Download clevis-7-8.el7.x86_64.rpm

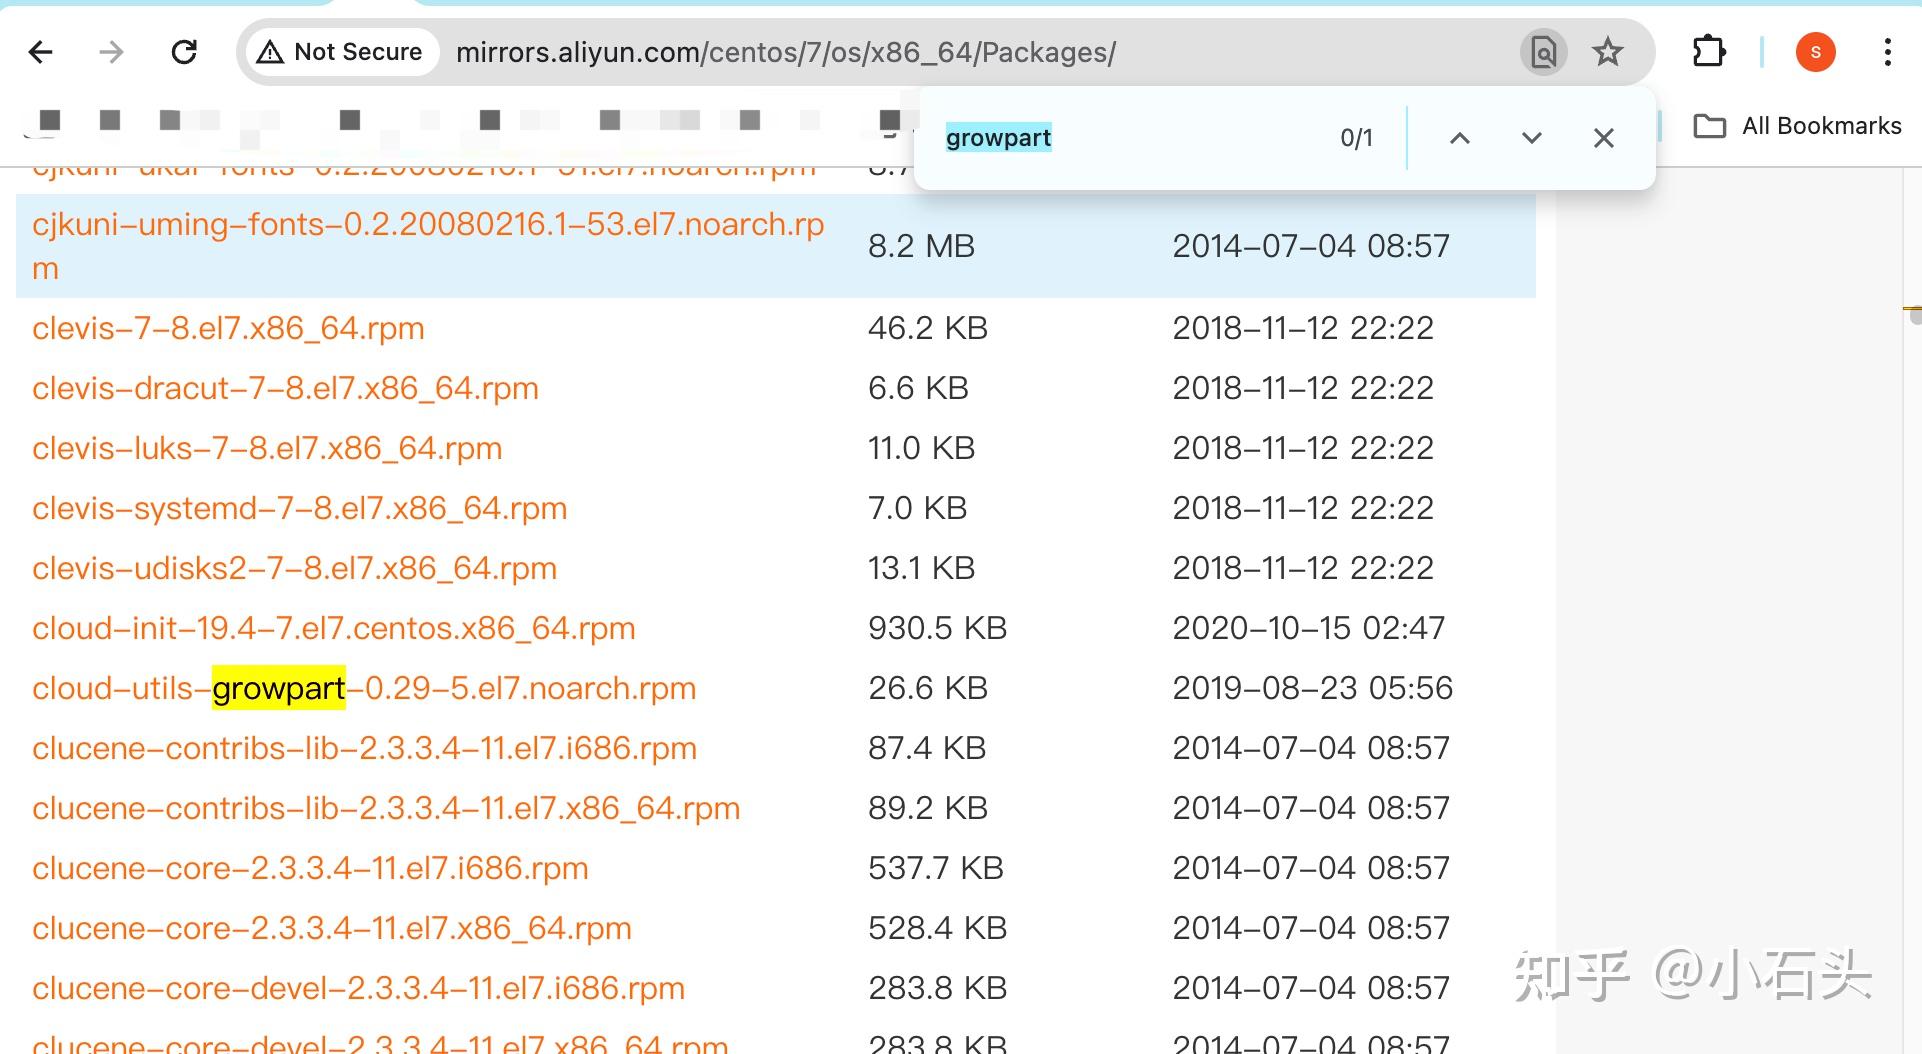(x=228, y=328)
